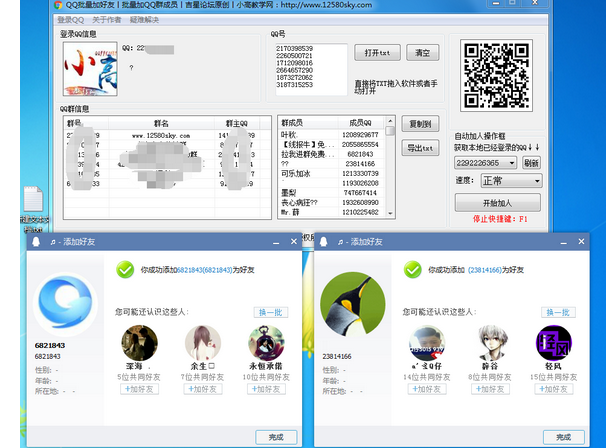The height and width of the screenshot is (448, 606).
Task: Click 完成 in right dialog
Action: pyautogui.click(x=563, y=437)
